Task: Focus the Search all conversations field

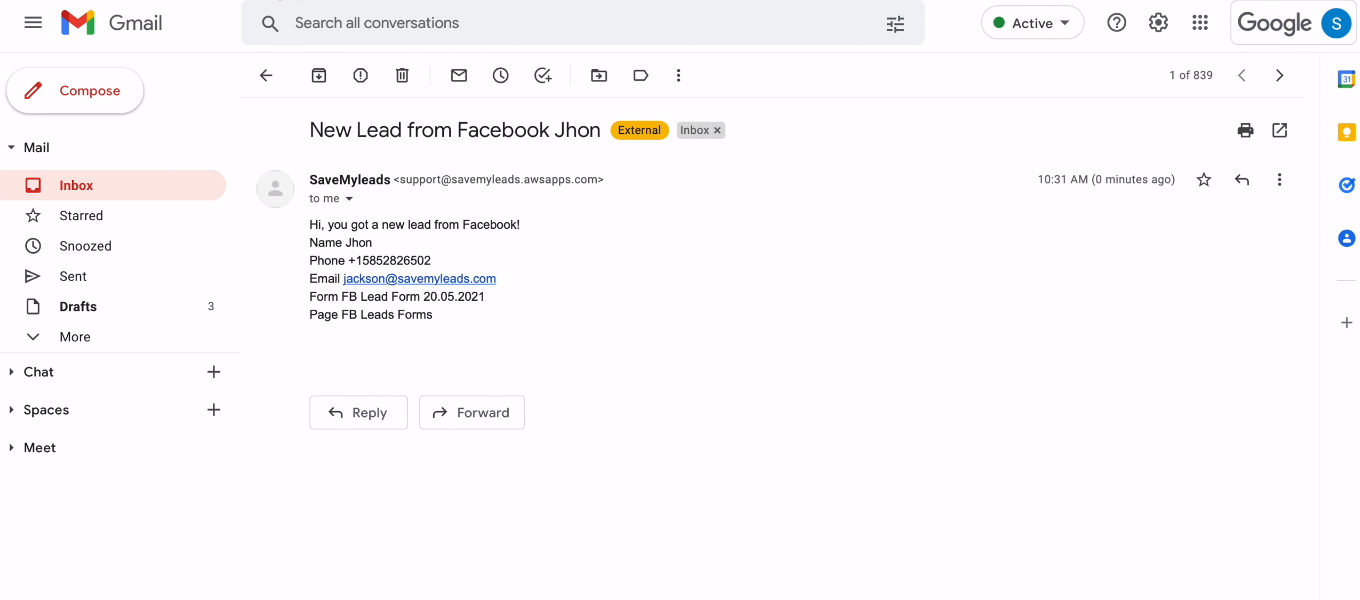Action: coord(583,23)
